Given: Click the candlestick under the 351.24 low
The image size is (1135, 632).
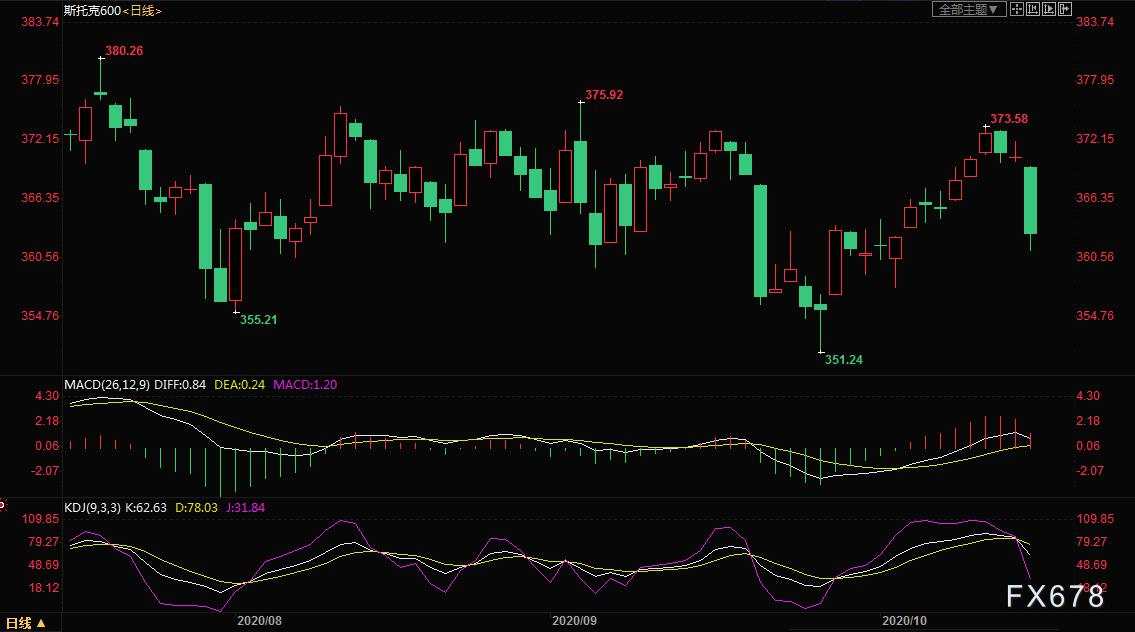Looking at the screenshot, I should tap(821, 307).
